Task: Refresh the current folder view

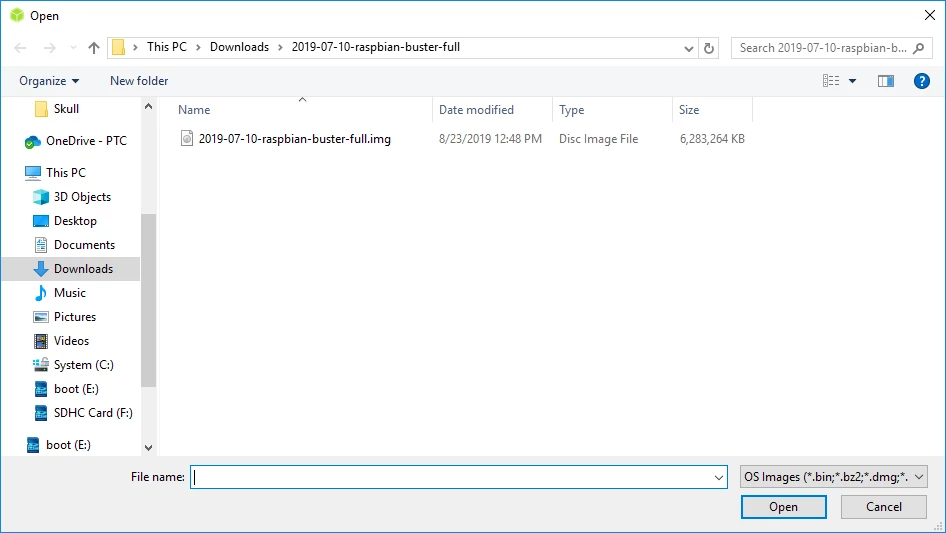Action: [709, 48]
